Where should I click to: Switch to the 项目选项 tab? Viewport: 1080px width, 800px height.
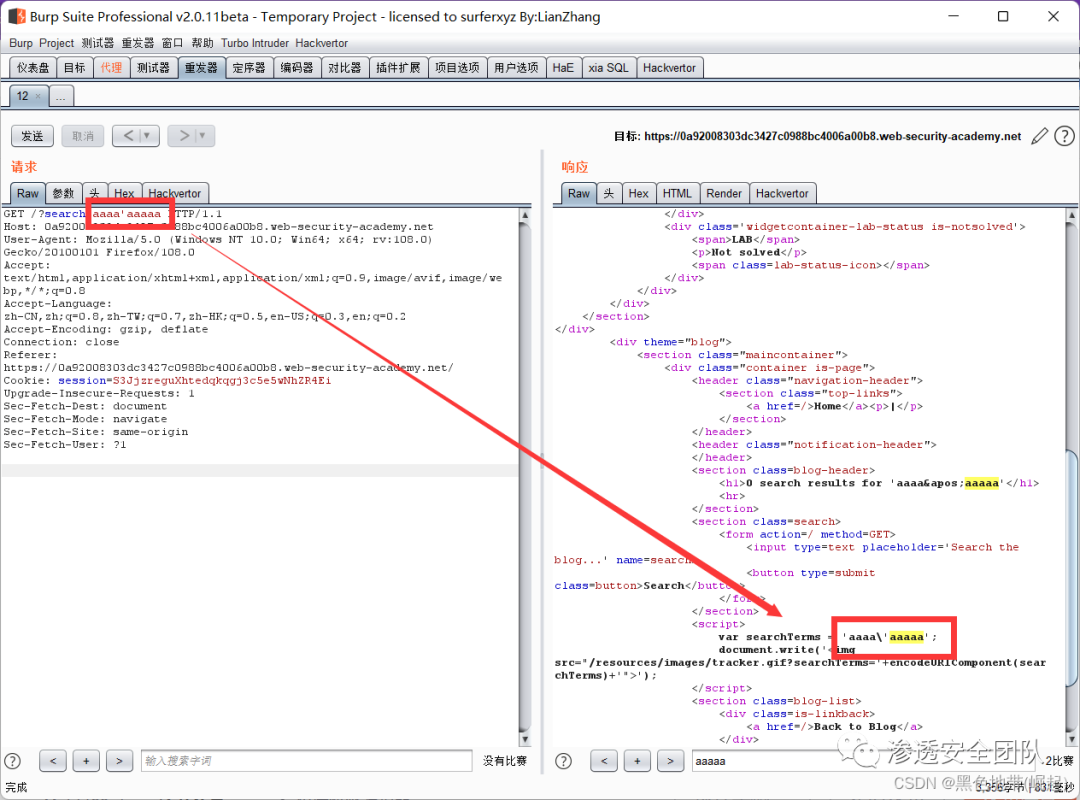[x=457, y=68]
